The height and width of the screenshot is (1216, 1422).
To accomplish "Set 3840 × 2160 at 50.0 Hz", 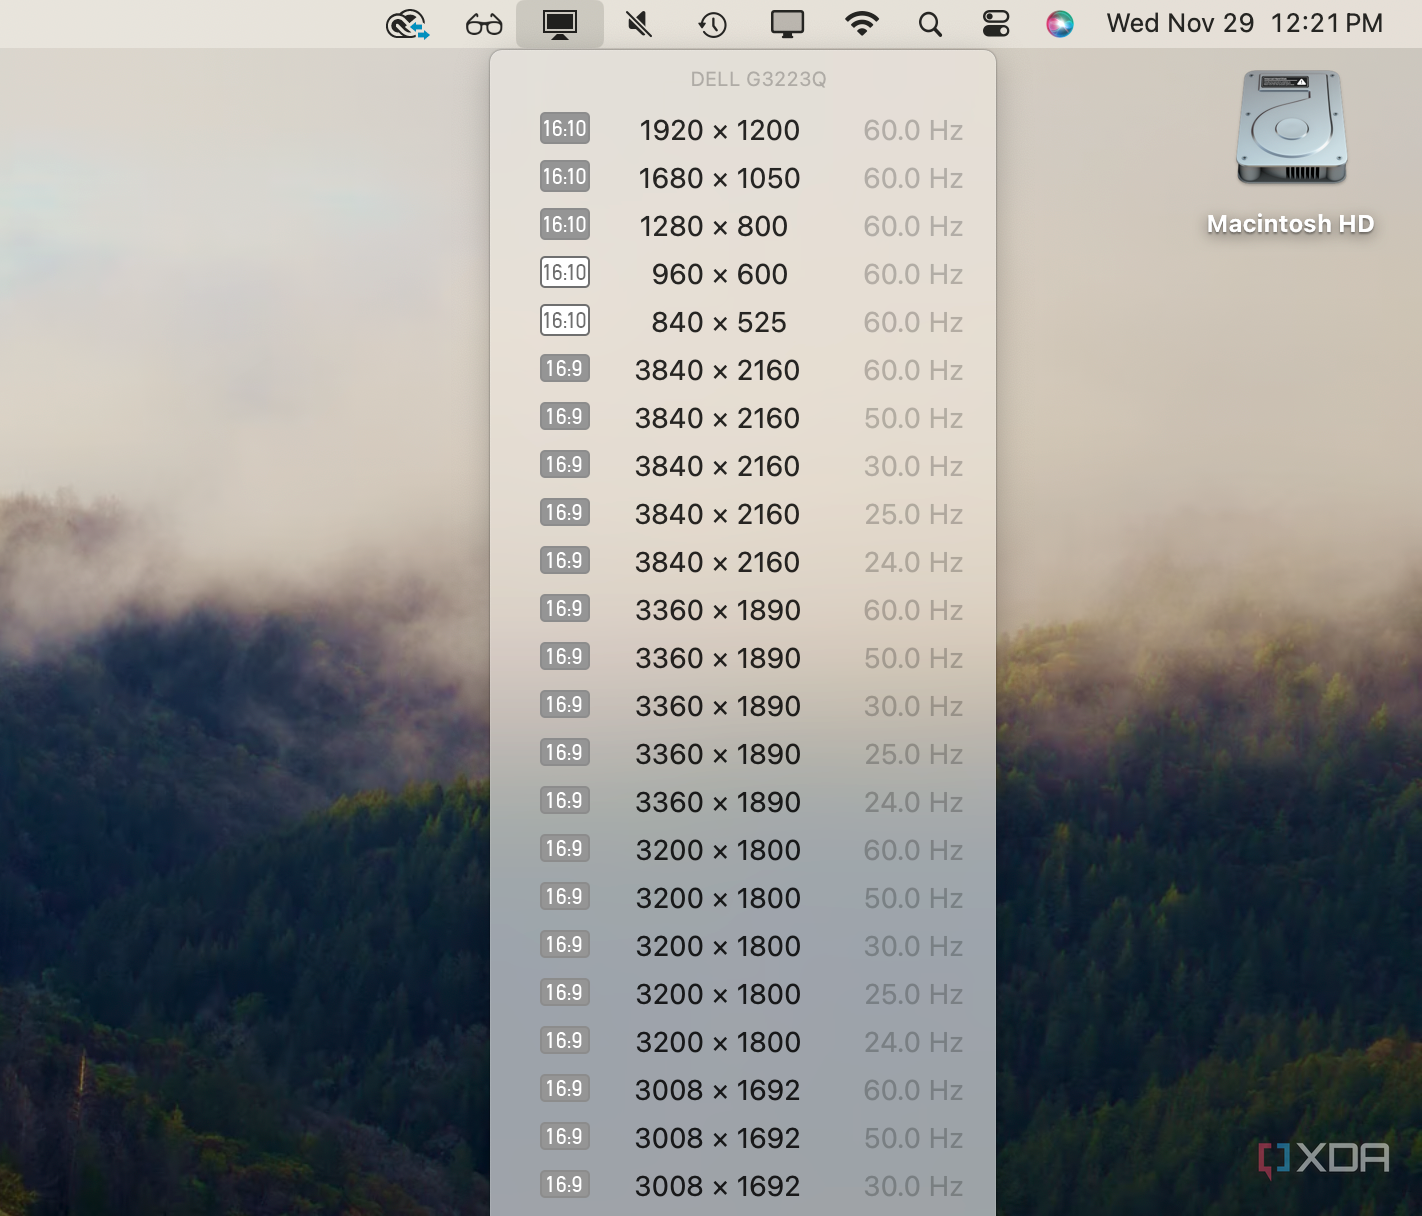I will coord(743,418).
